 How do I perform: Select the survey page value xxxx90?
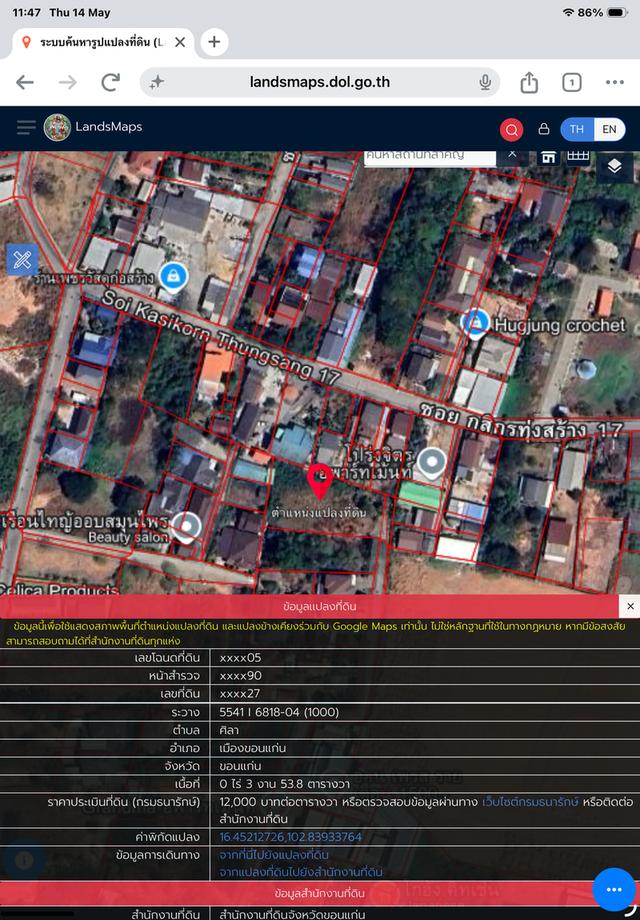(x=241, y=675)
